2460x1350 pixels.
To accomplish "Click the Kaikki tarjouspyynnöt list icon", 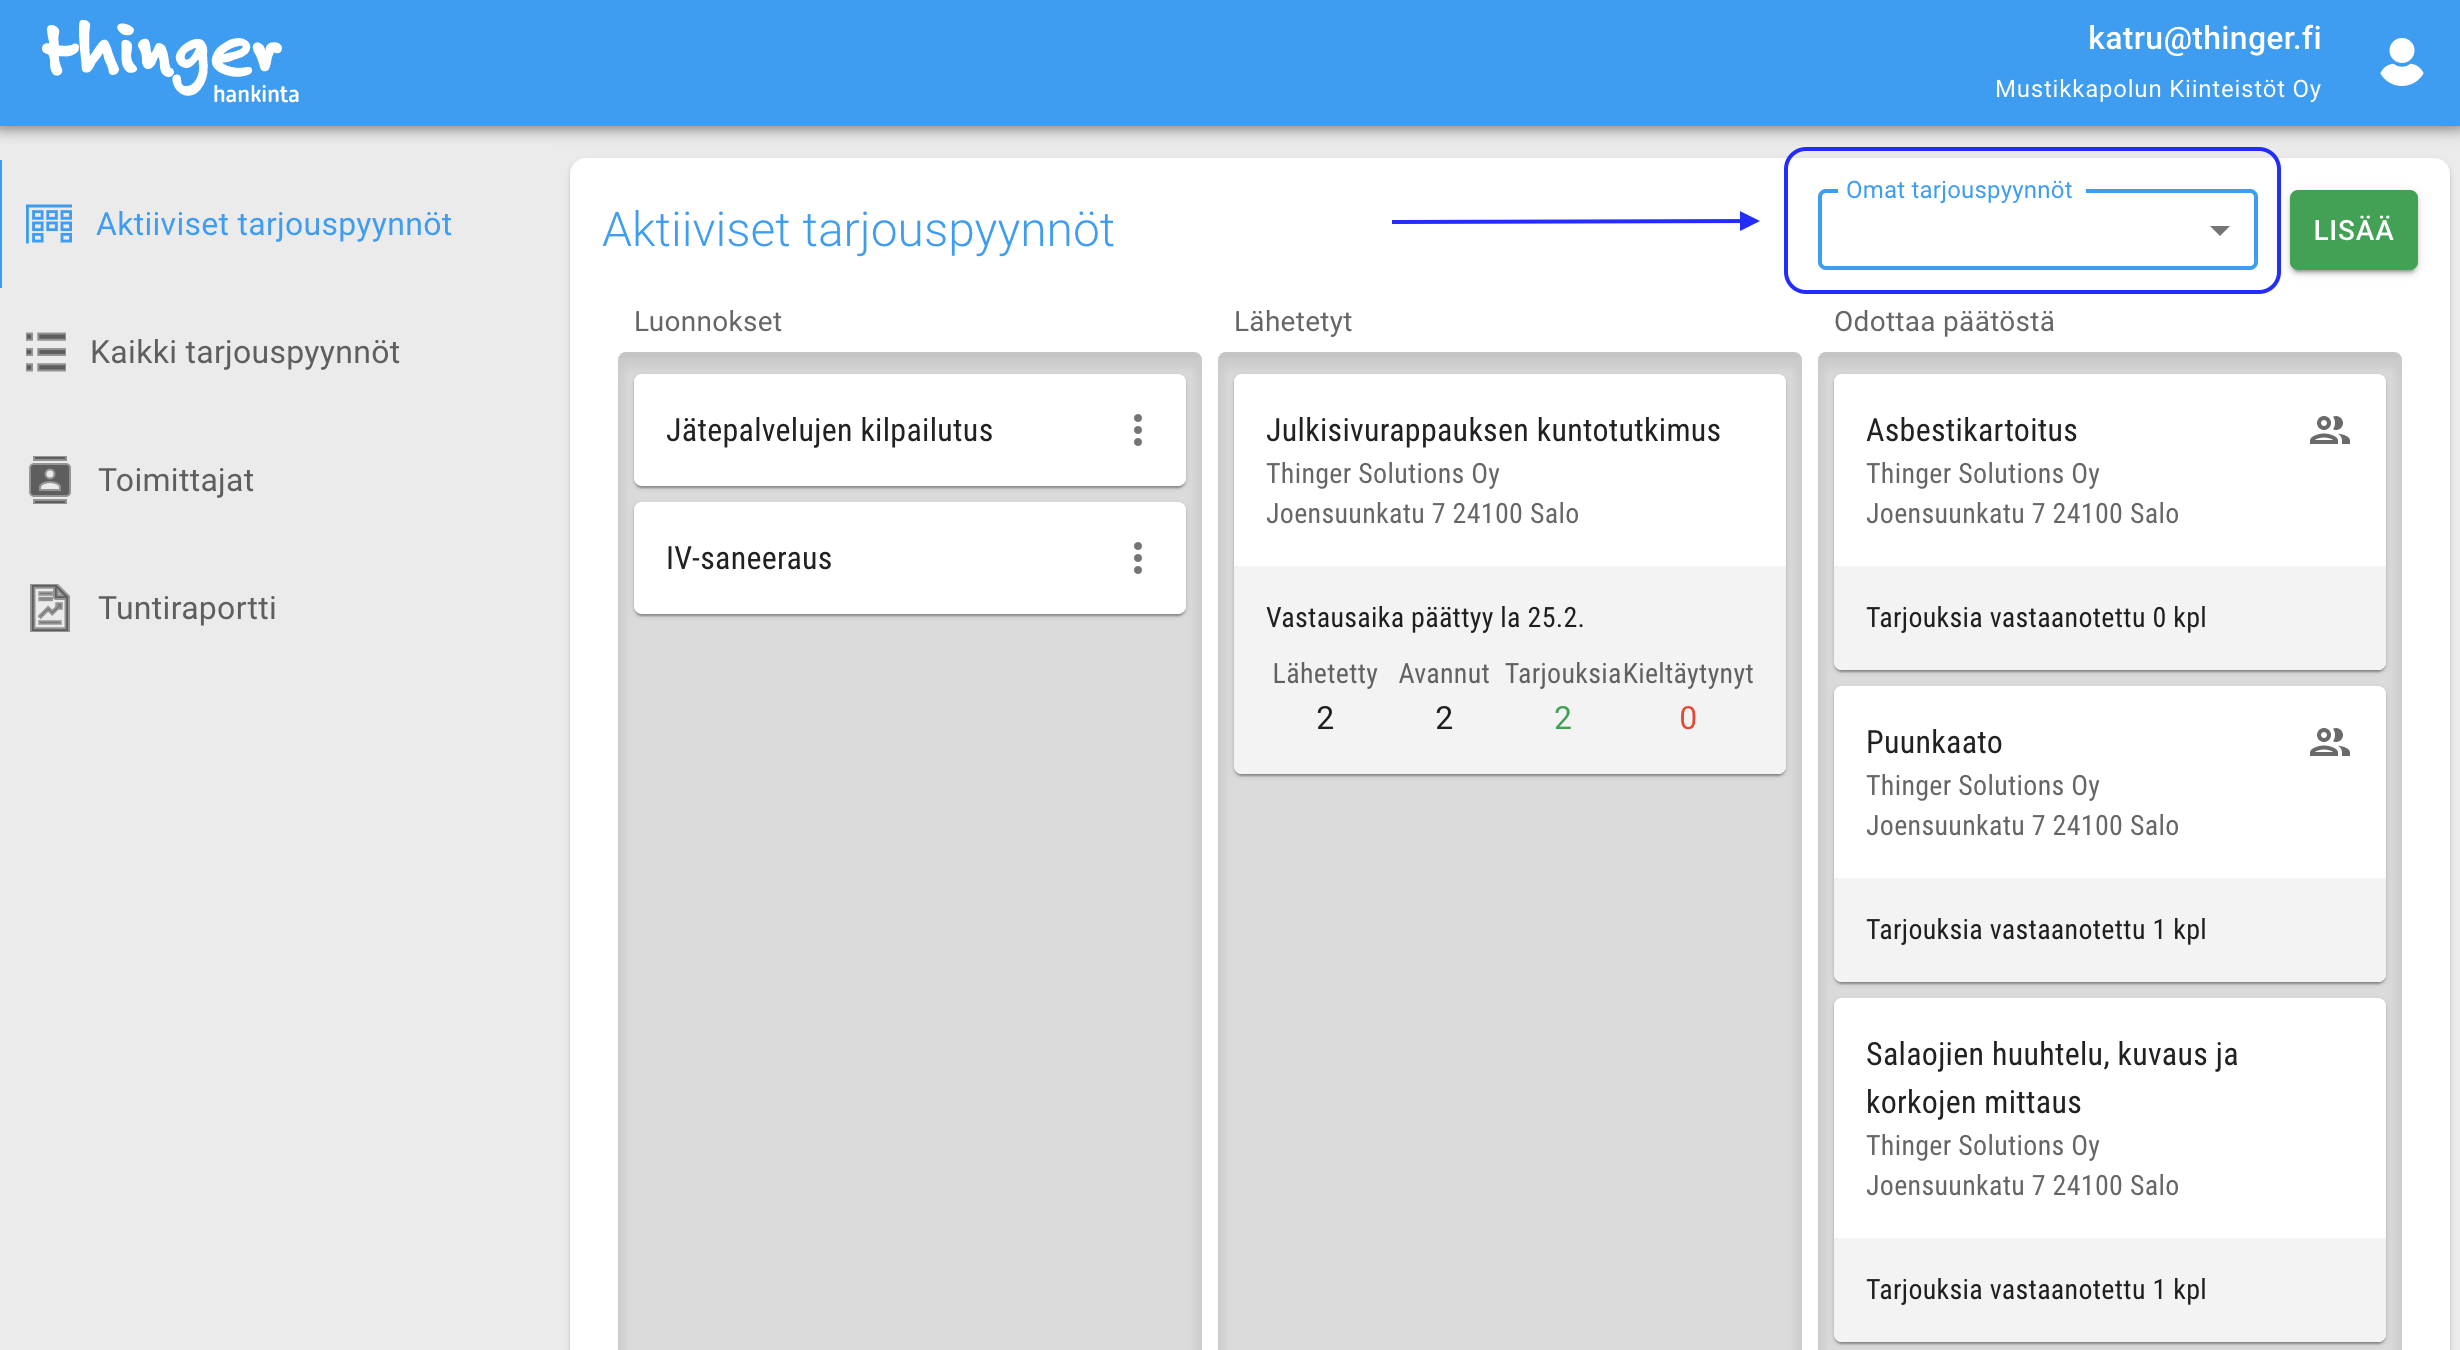I will (46, 352).
